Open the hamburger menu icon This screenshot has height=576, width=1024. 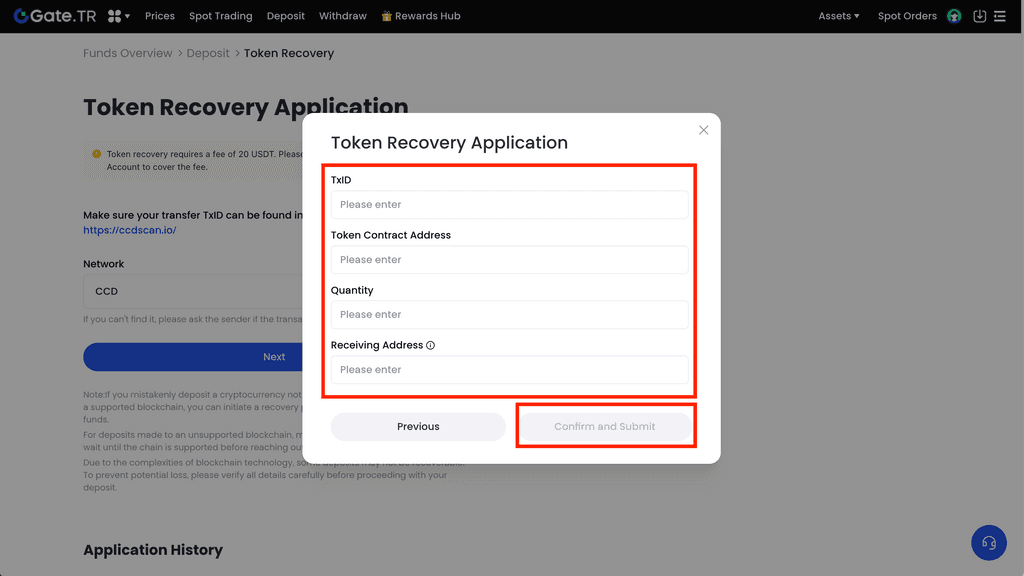1000,16
